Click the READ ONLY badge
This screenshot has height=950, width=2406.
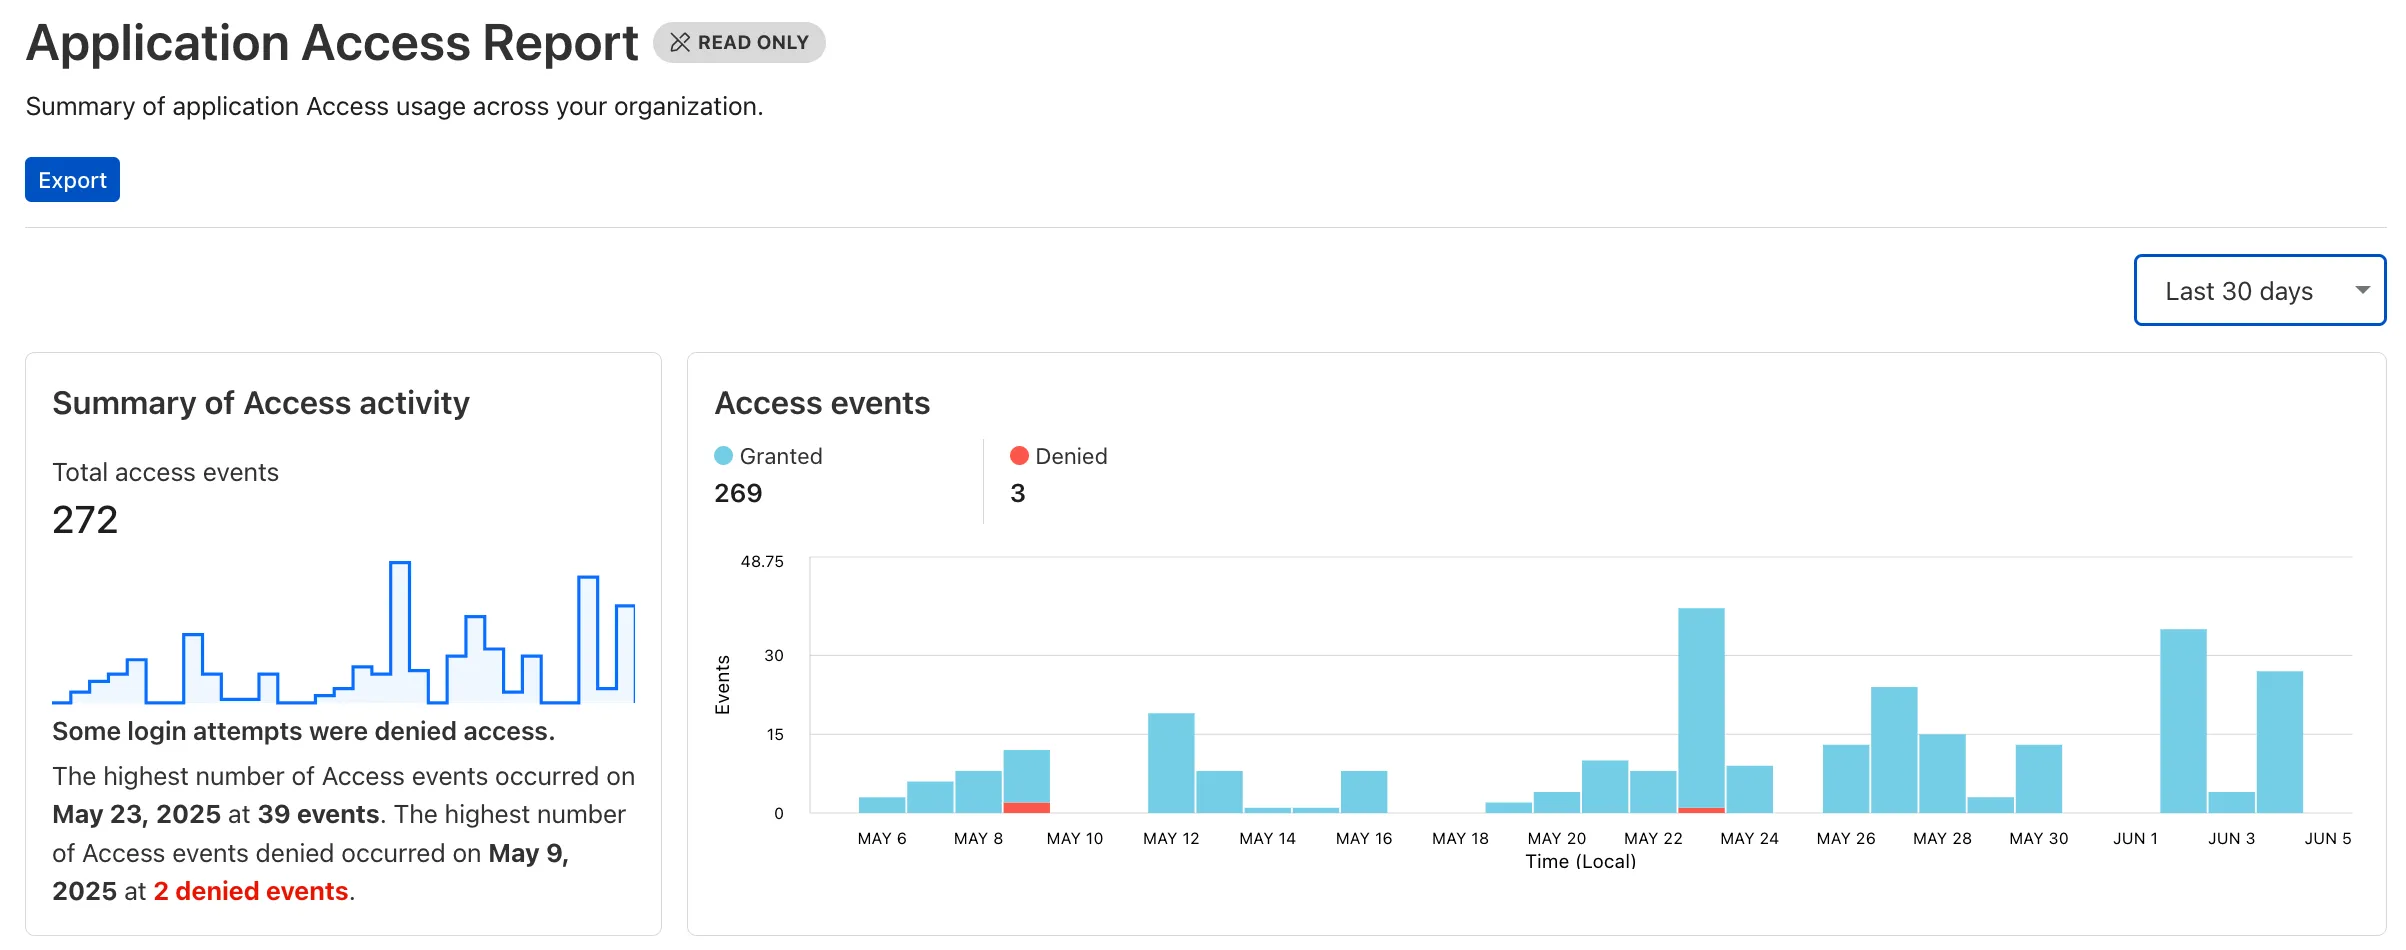click(740, 42)
